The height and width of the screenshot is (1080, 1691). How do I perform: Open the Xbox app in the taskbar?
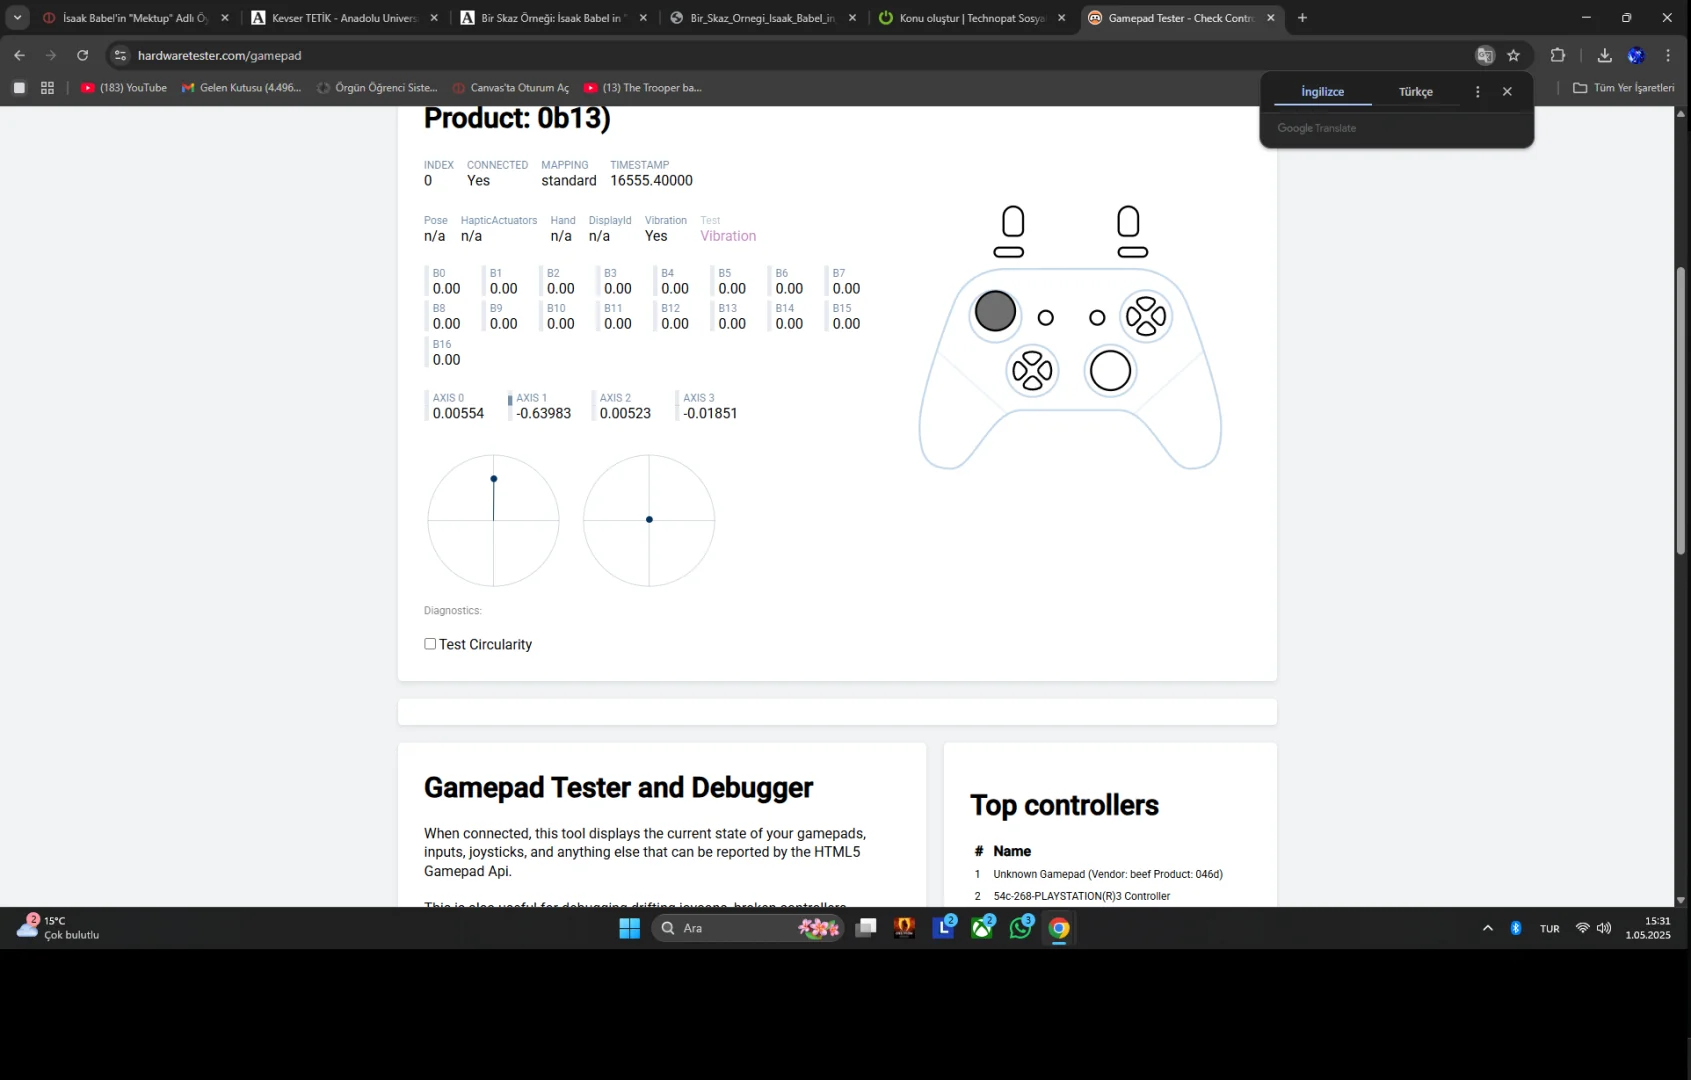click(983, 928)
